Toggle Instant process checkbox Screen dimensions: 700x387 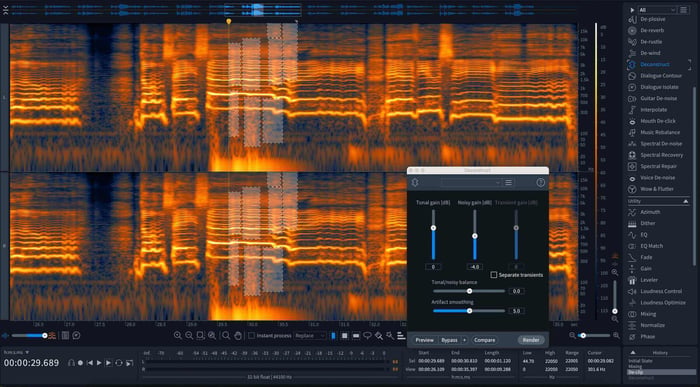click(x=251, y=336)
